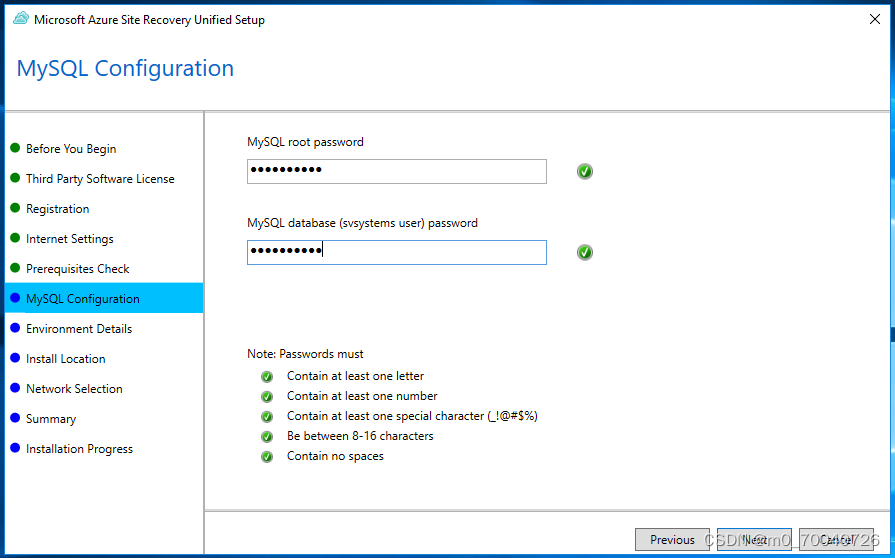Screen dimensions: 895x558
Task: Jump to Environment Details step
Action: 79,329
